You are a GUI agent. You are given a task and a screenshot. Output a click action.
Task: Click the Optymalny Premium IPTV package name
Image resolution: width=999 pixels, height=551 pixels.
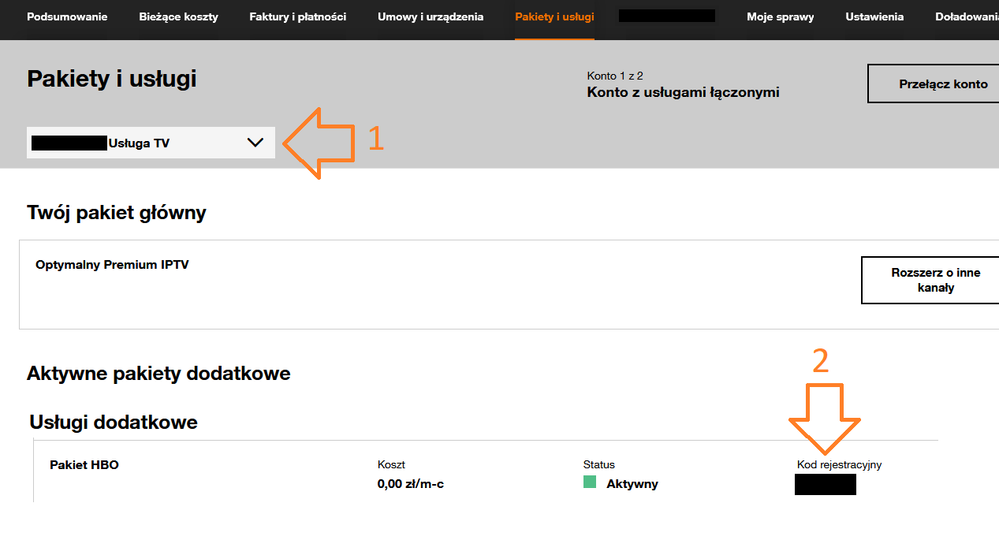[112, 265]
